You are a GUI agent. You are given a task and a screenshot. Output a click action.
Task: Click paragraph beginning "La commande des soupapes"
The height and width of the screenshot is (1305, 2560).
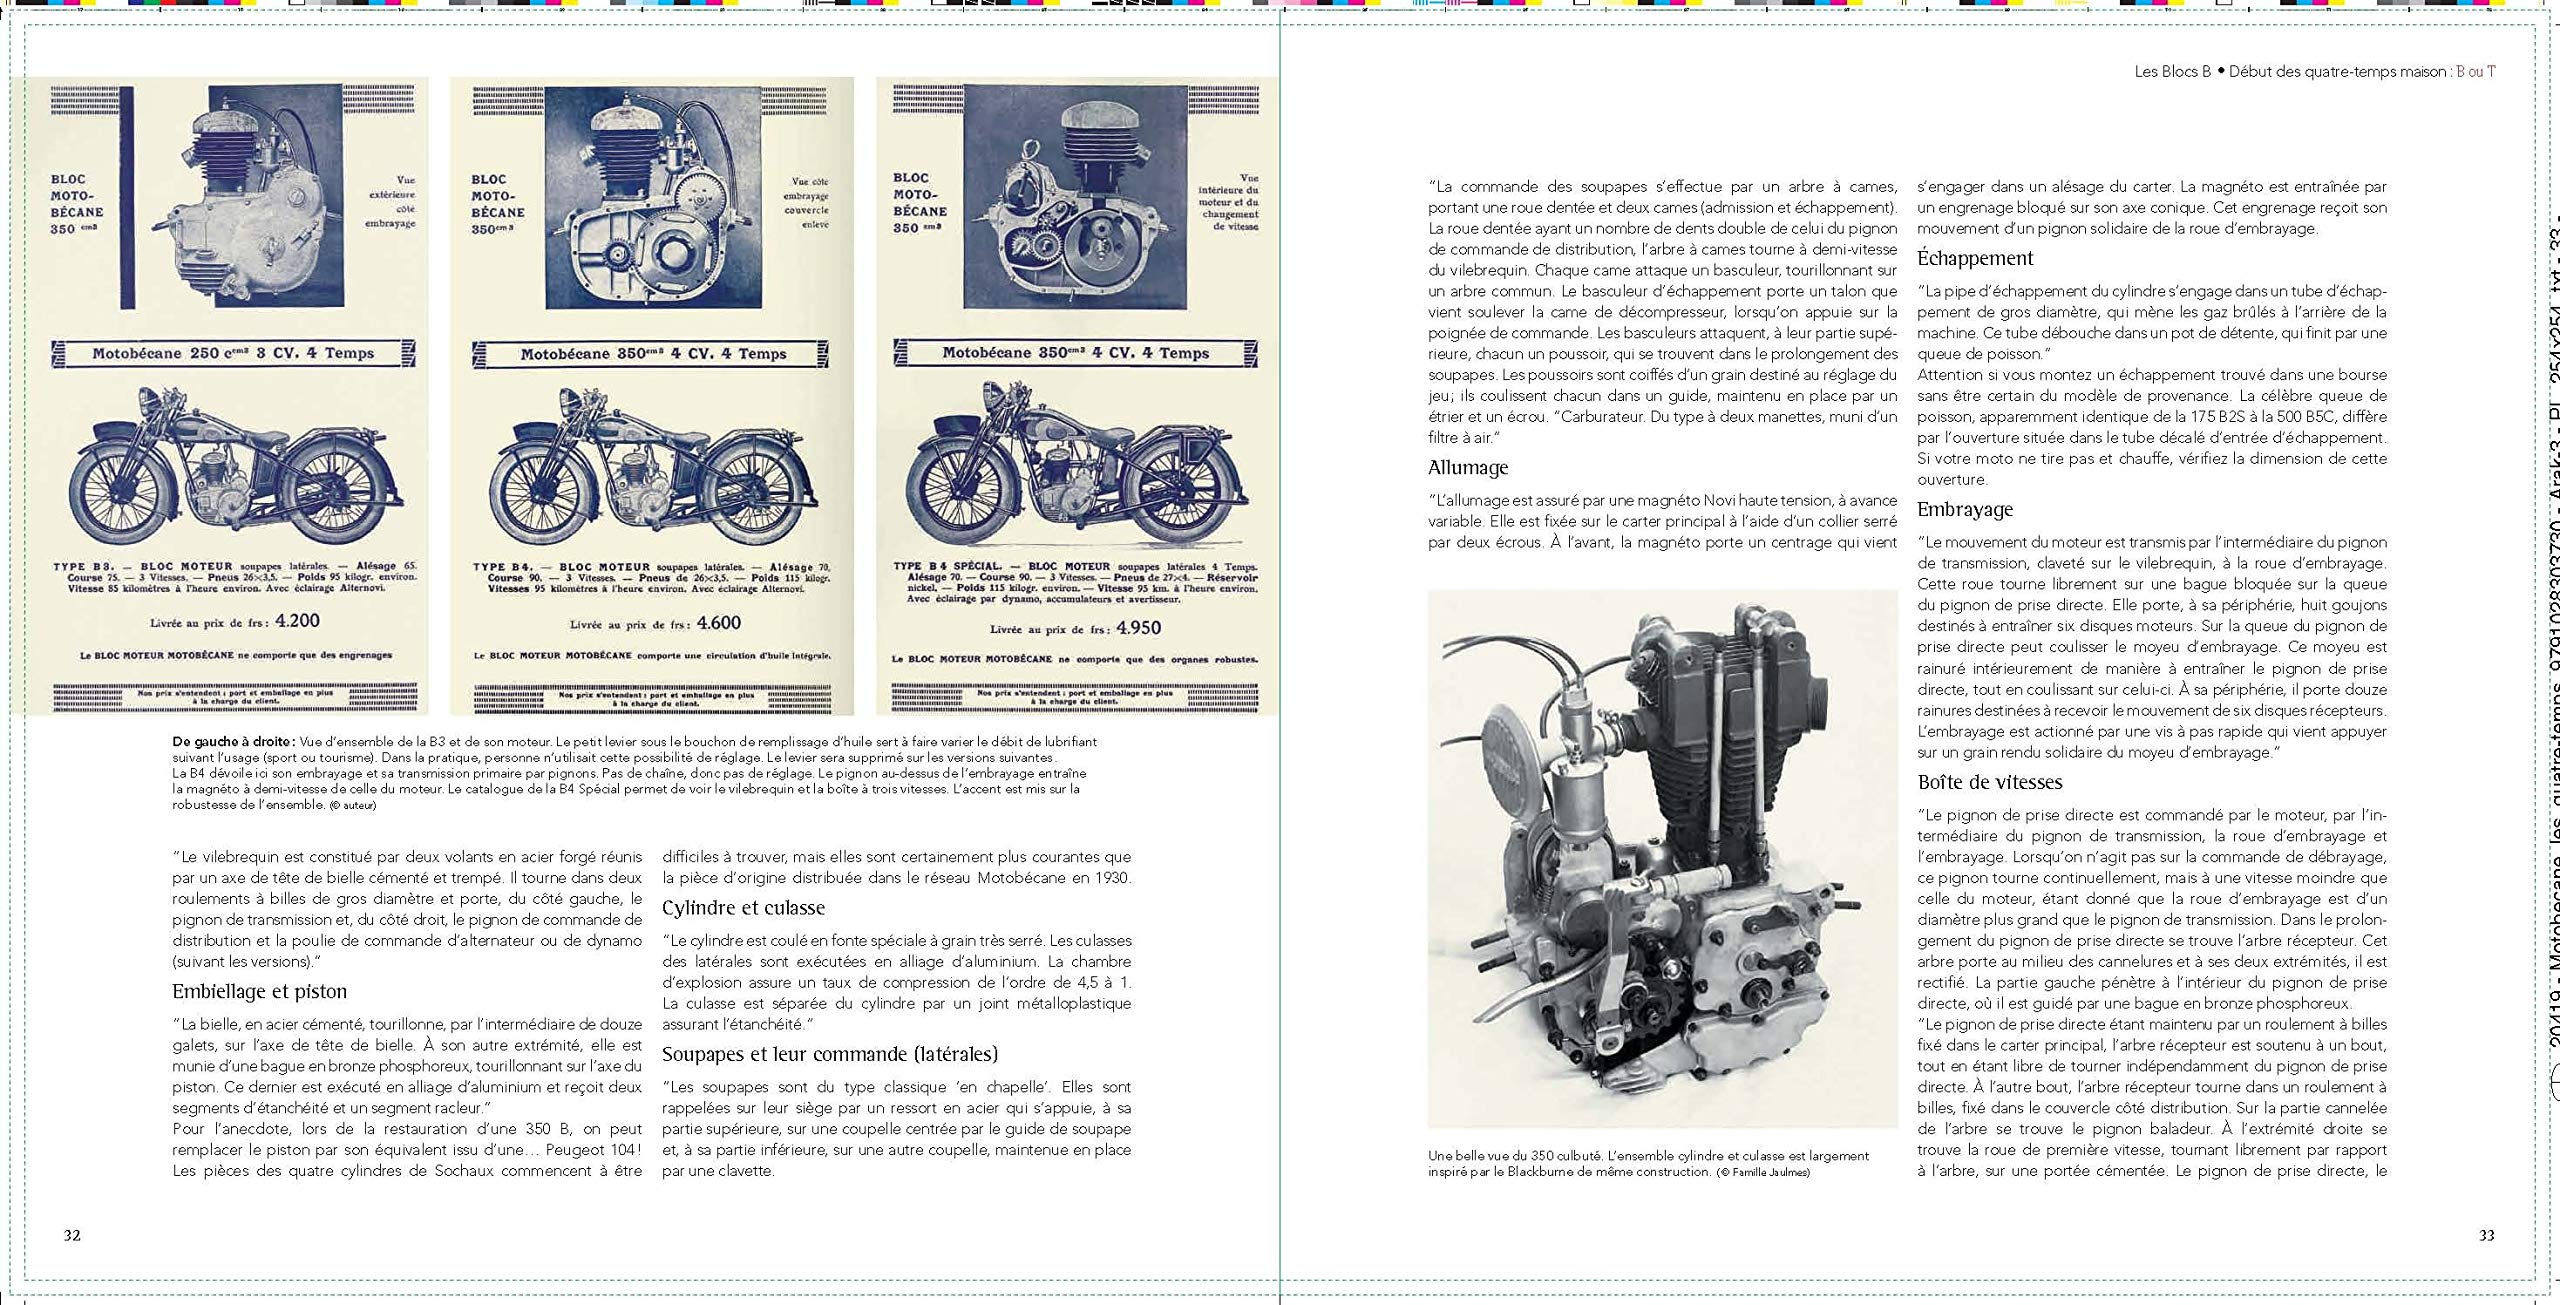pyautogui.click(x=1662, y=312)
